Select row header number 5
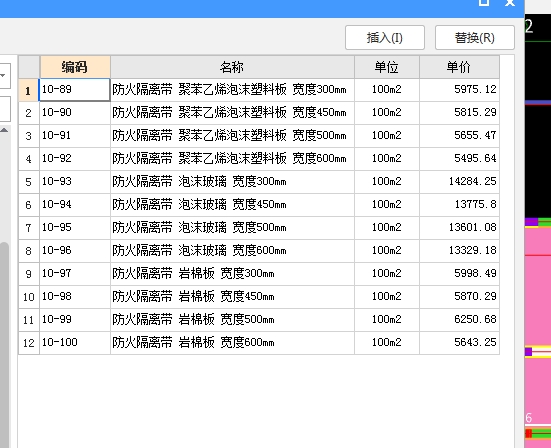The height and width of the screenshot is (448, 551). (x=29, y=182)
